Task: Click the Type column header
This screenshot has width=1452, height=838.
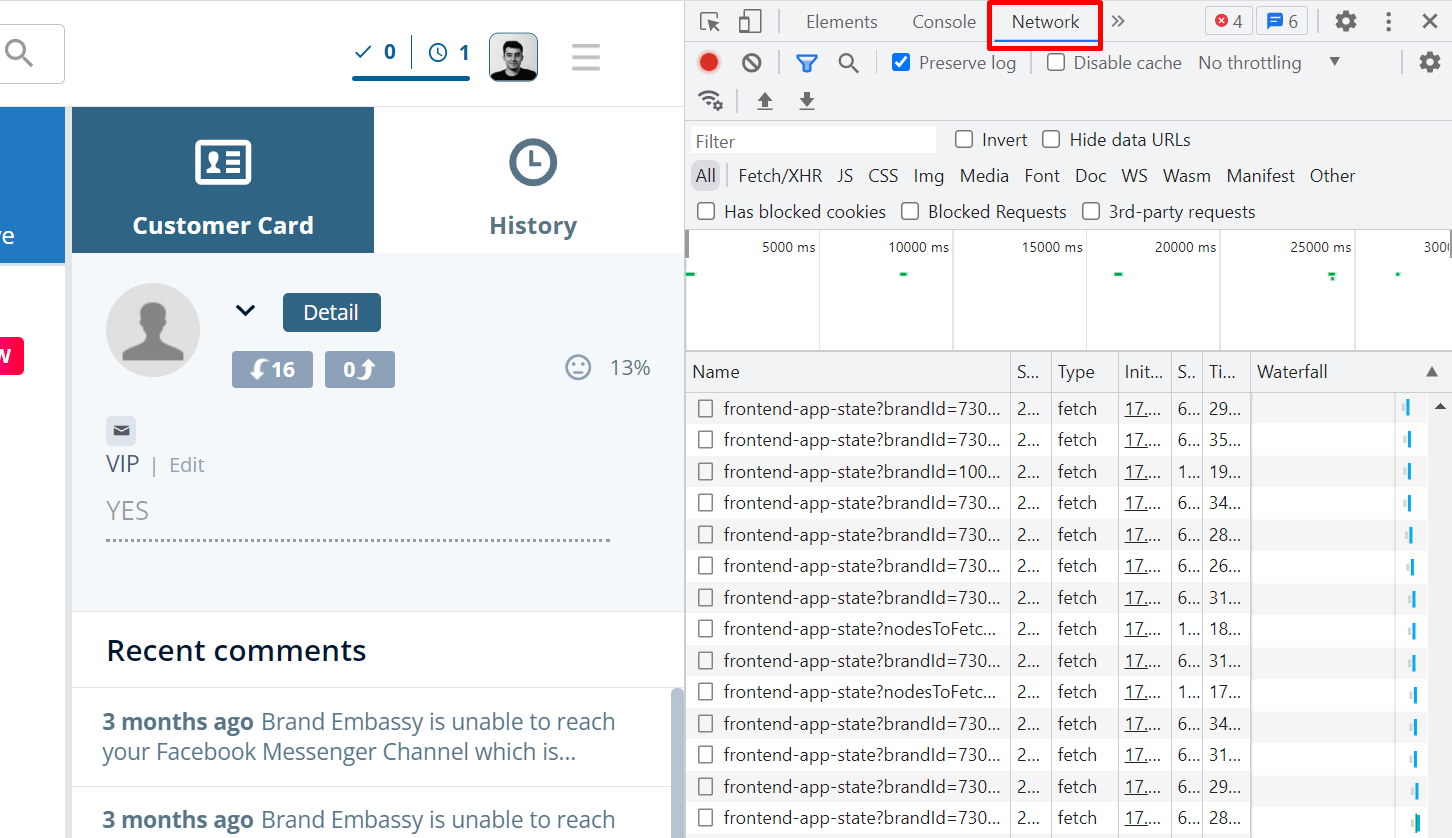Action: coord(1083,372)
